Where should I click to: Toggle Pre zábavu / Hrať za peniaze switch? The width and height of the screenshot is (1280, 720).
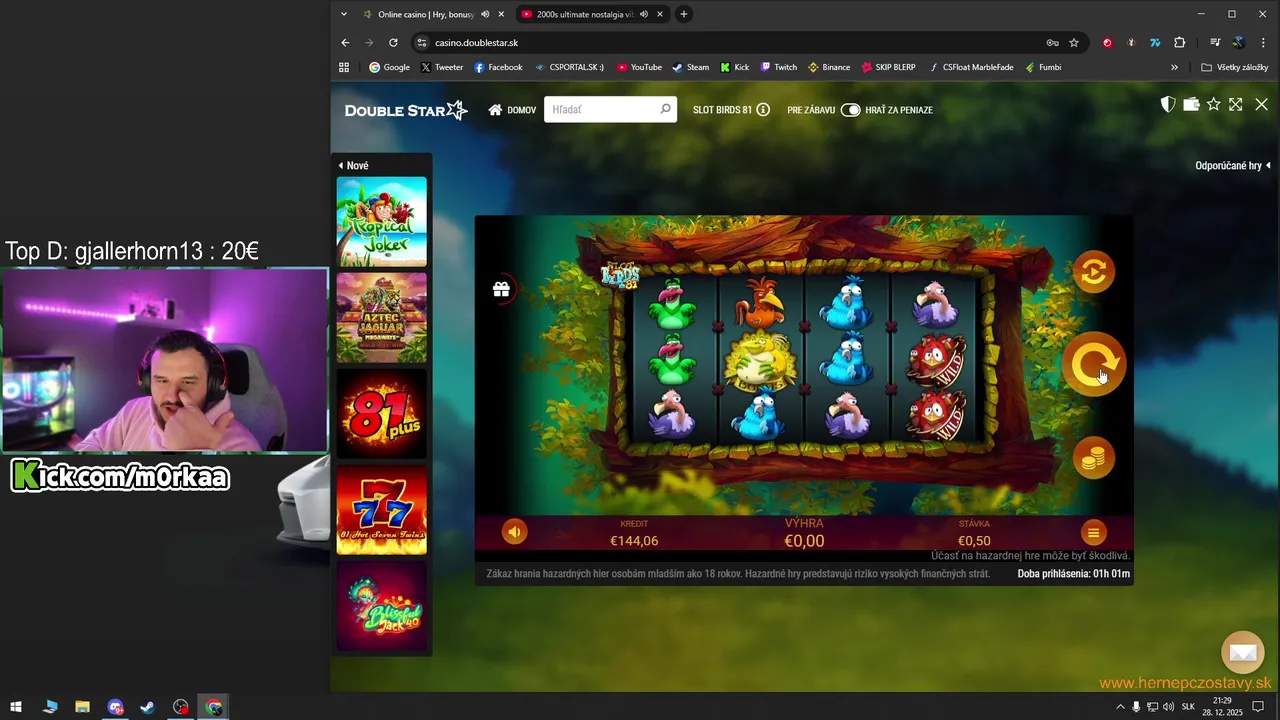[850, 110]
